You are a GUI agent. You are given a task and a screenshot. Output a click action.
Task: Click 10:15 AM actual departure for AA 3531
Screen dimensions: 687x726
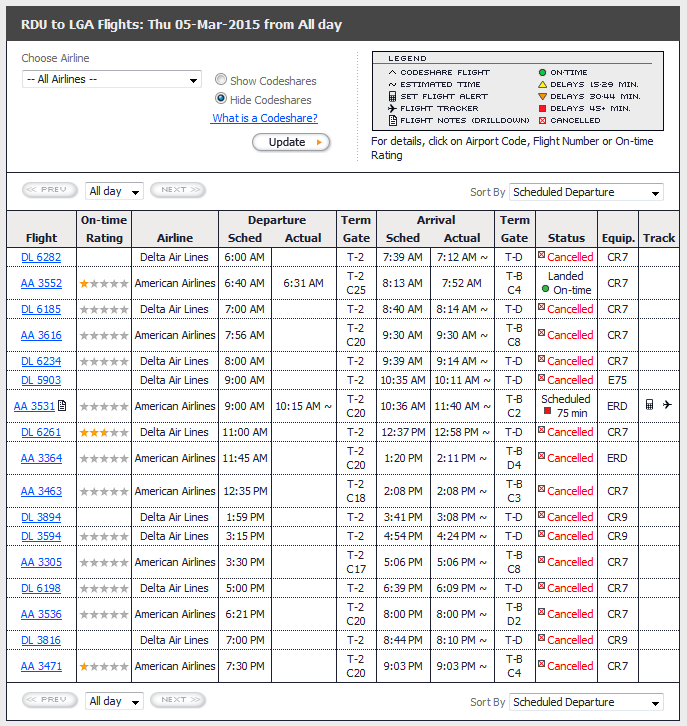303,406
